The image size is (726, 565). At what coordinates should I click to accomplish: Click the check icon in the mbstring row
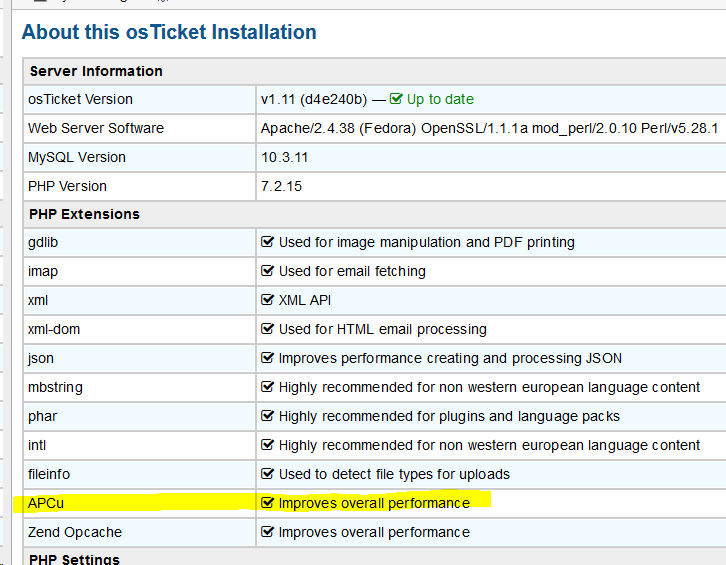click(x=267, y=387)
